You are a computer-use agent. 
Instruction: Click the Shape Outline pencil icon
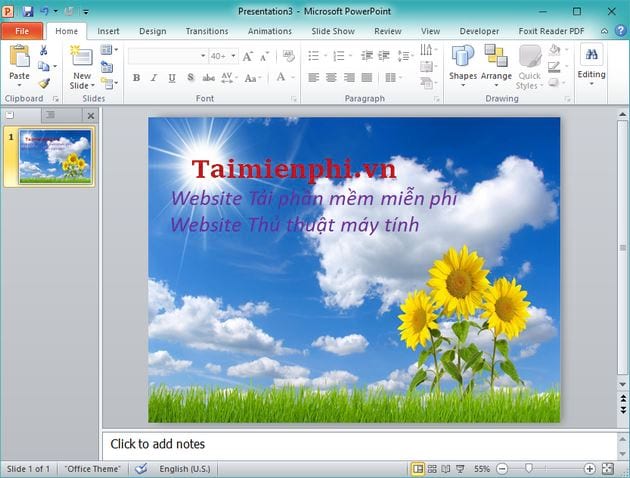(554, 67)
